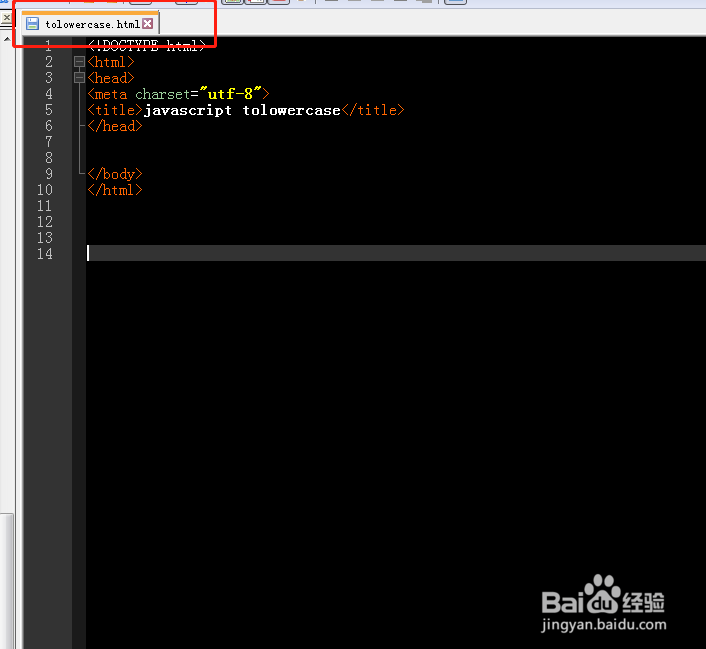The height and width of the screenshot is (649, 706).
Task: Close the left side panel with its X button
Action: point(7,18)
